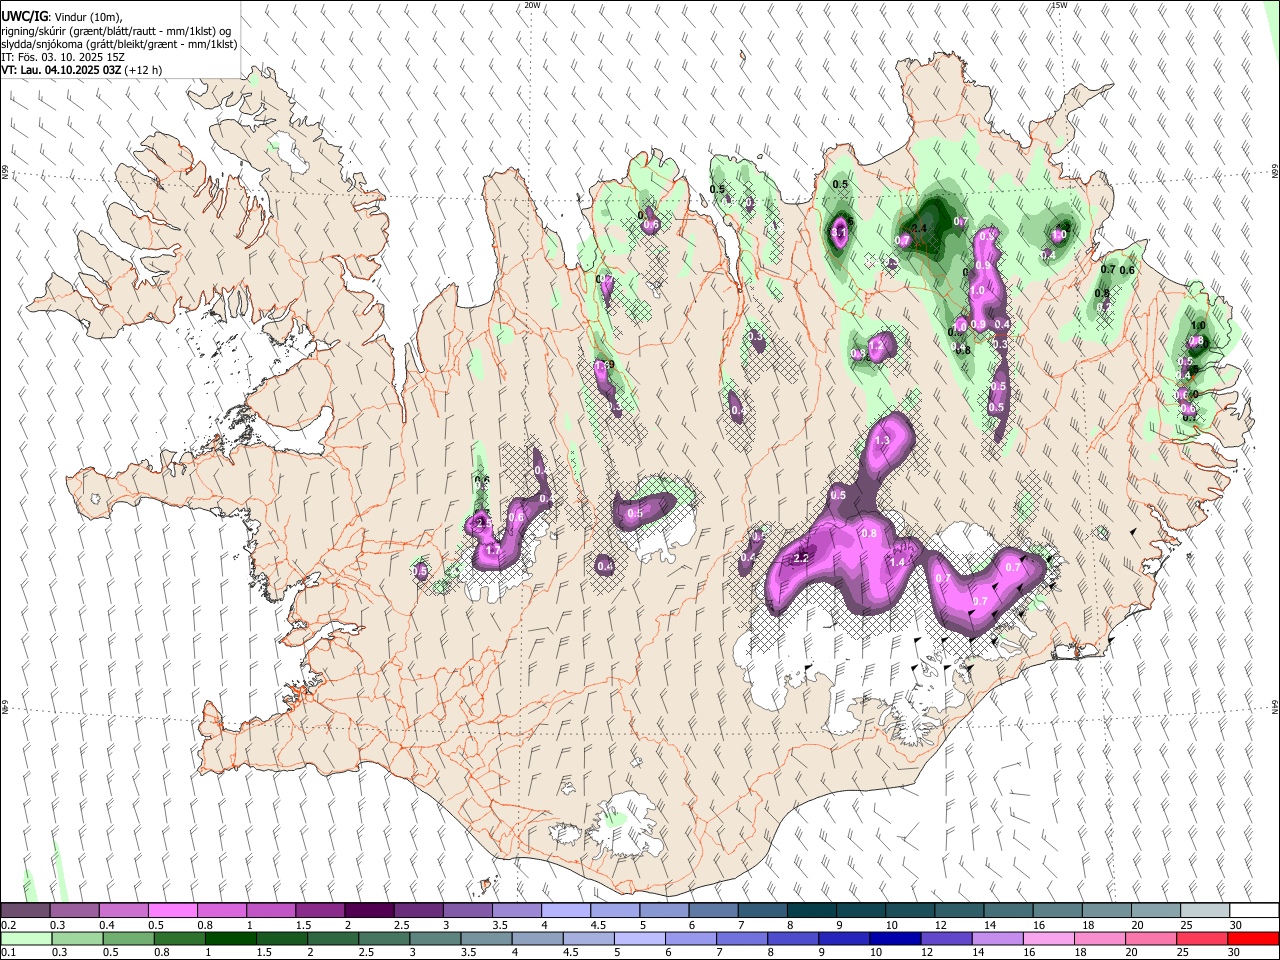This screenshot has width=1280, height=960.
Task: Click the 'VT: Lau. 04.10.2025 03Z (+12 h)' line
Action: (82, 71)
